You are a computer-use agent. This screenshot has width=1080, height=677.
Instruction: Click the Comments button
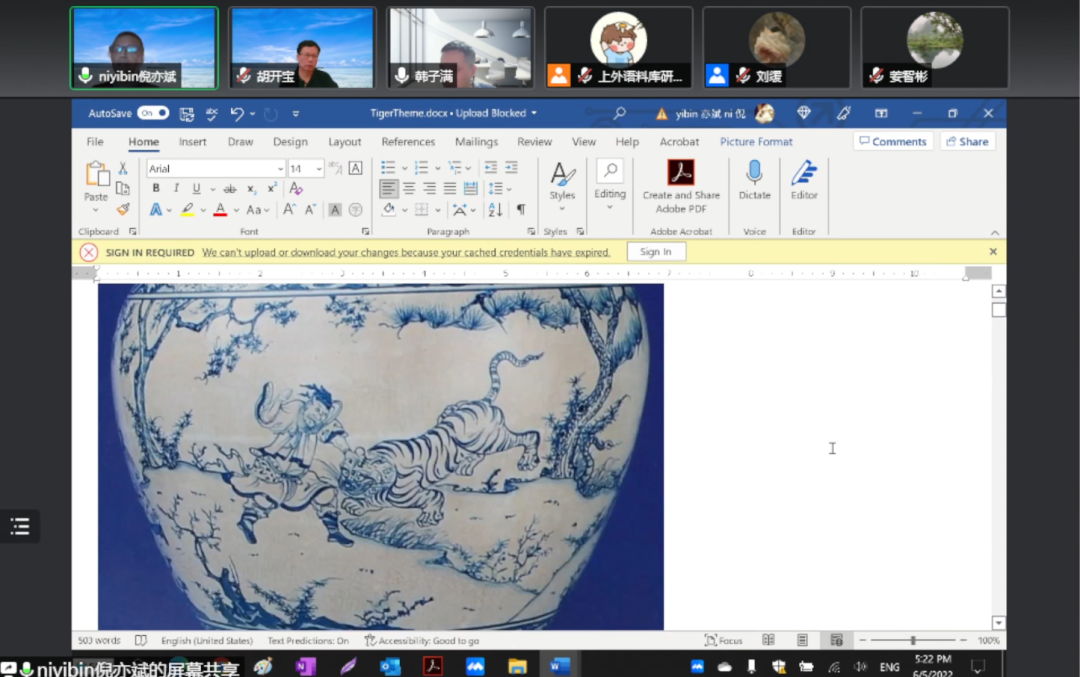[x=893, y=141]
